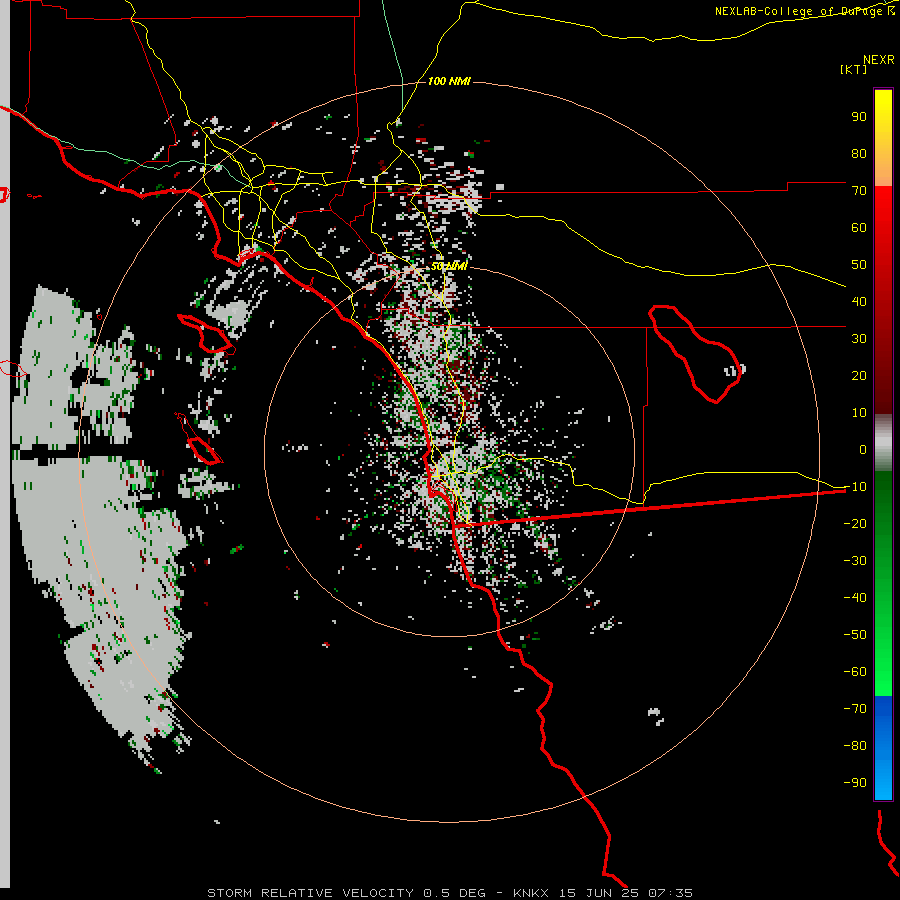
Task: Click the 10 value on the velocity scale
Action: 859,413
